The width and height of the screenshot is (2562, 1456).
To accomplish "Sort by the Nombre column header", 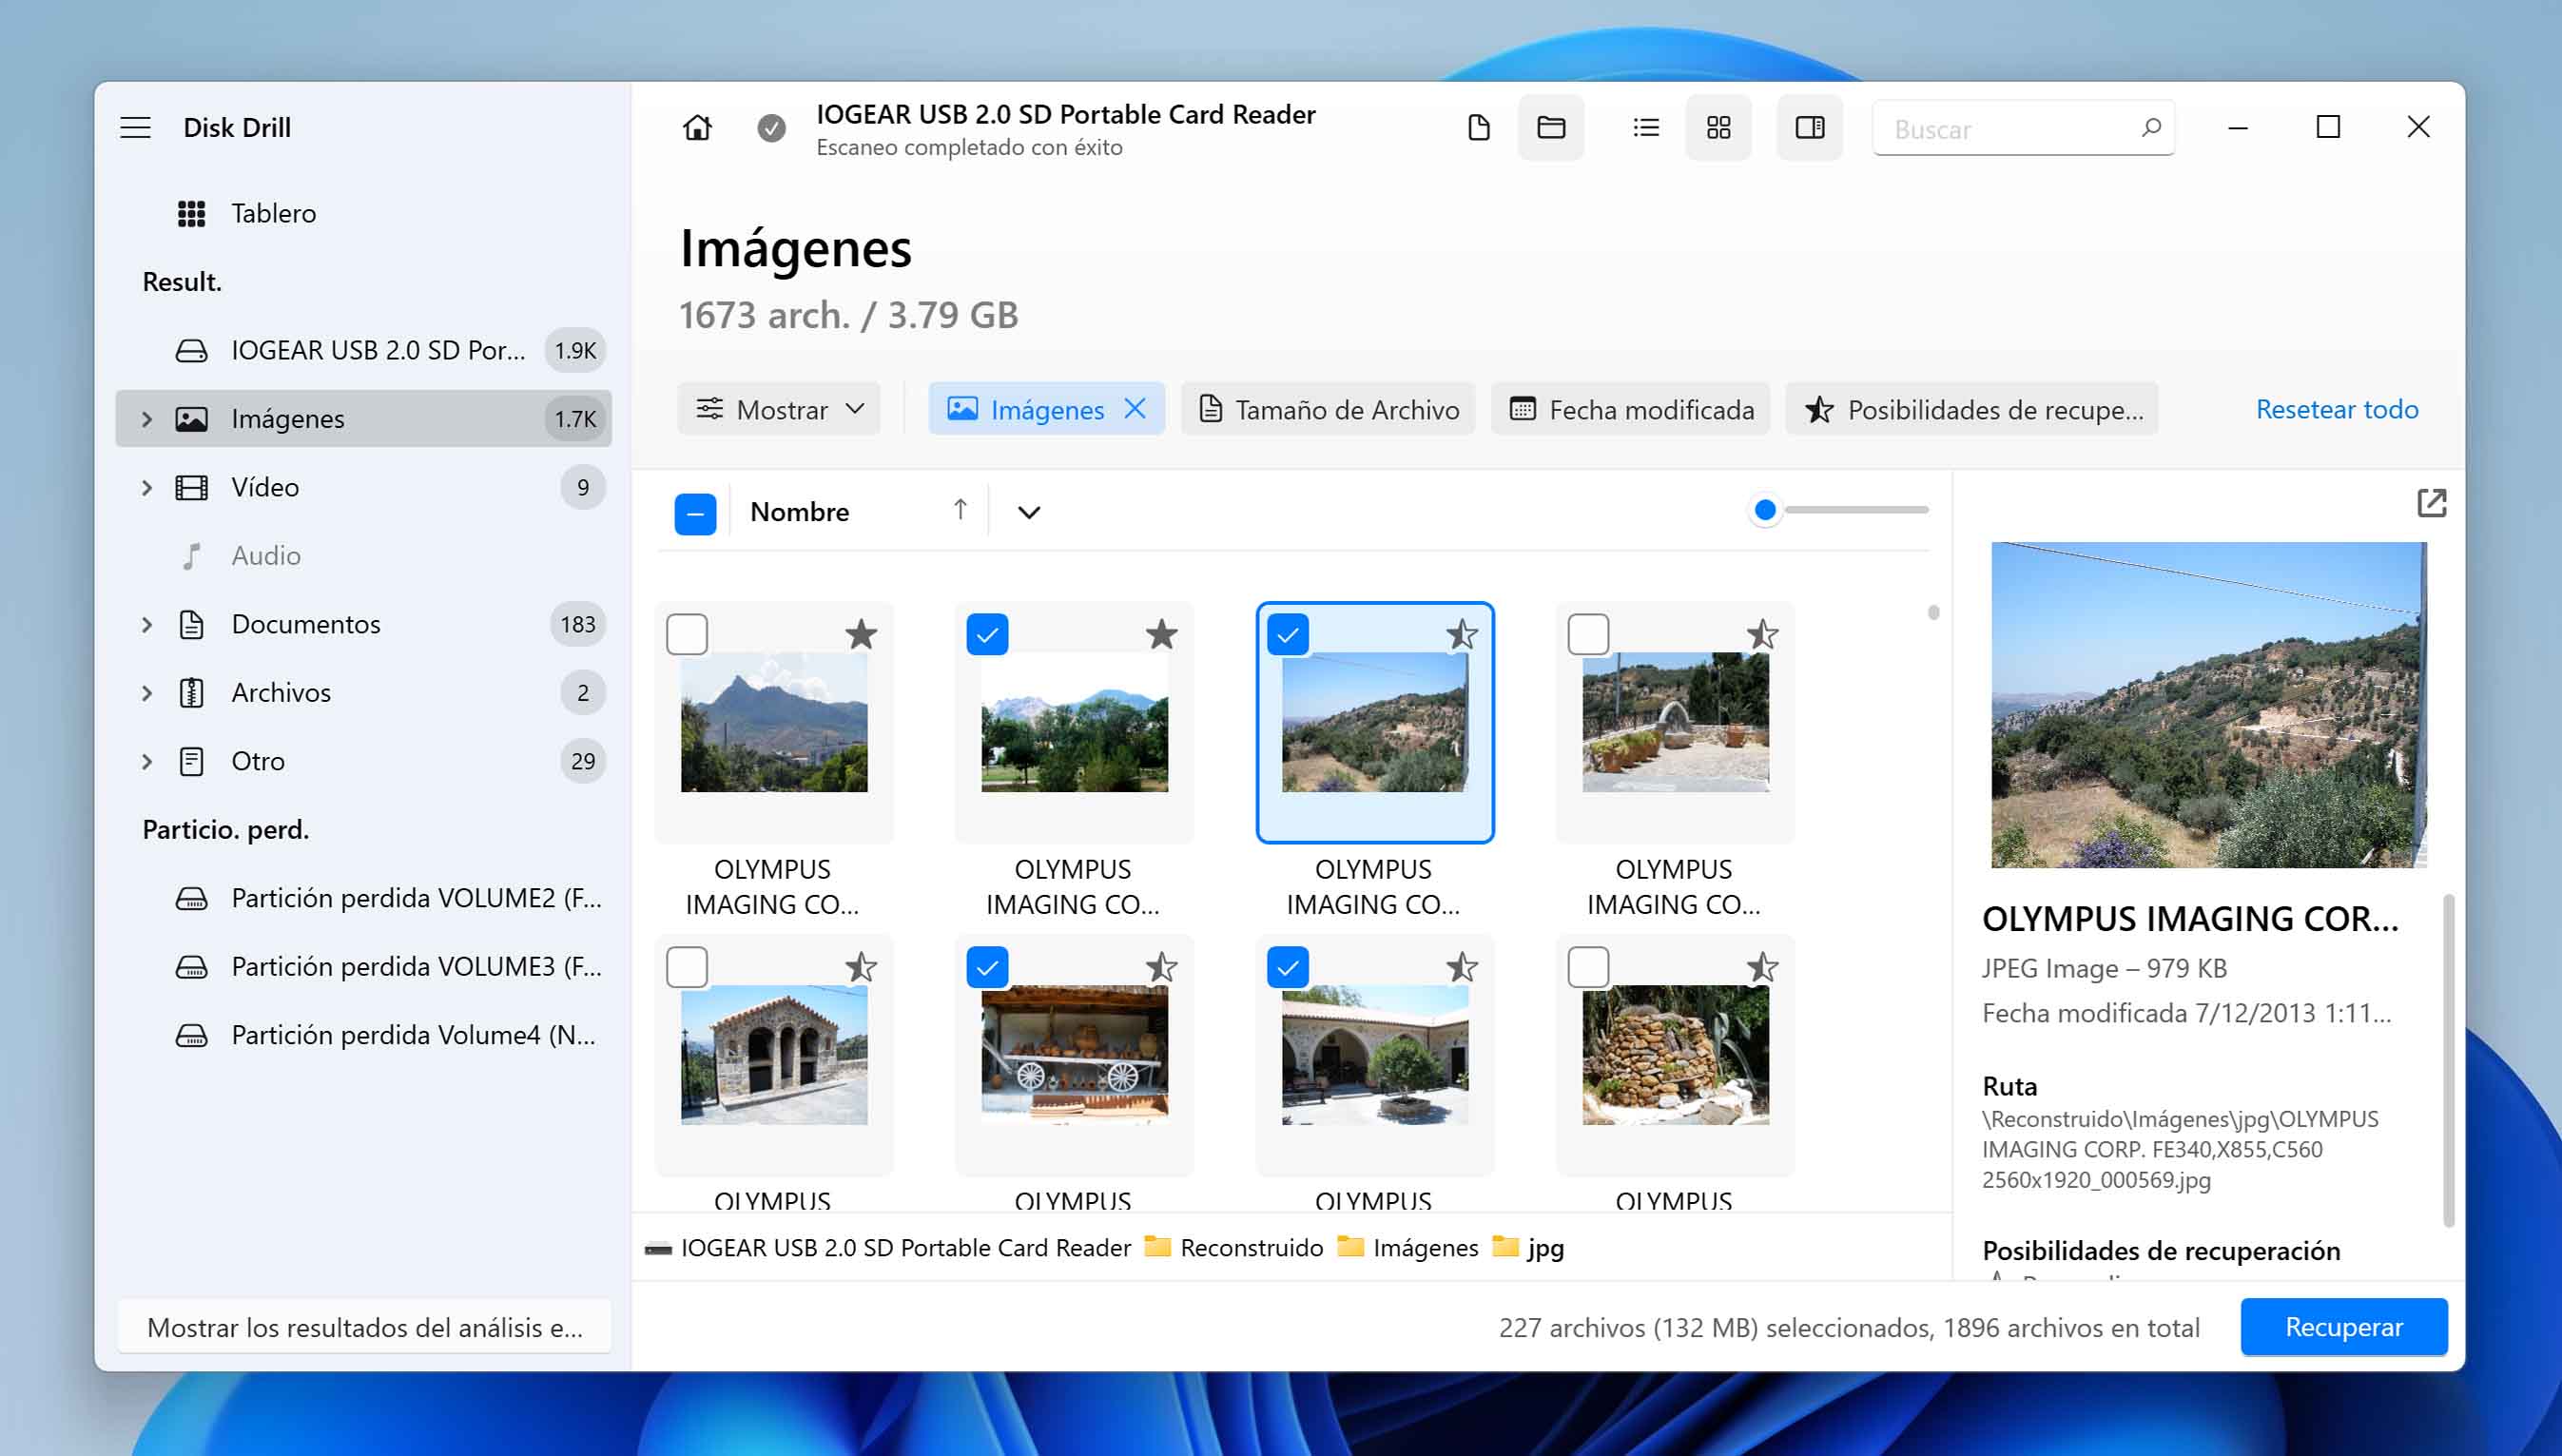I will [799, 512].
